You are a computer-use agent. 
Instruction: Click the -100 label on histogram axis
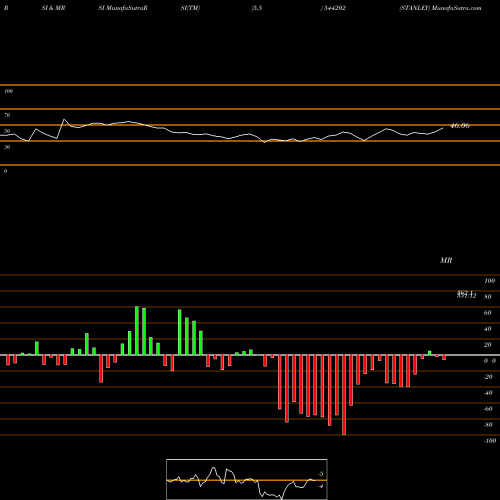pyautogui.click(x=490, y=441)
